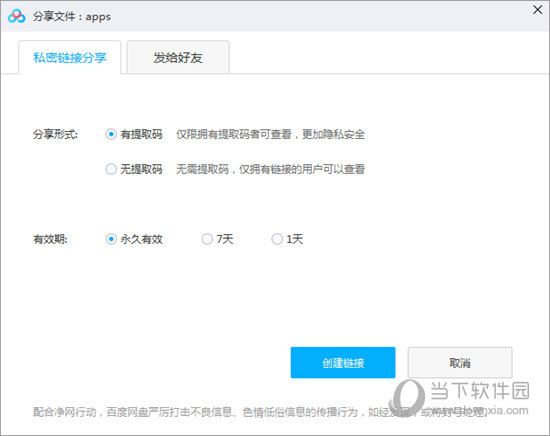550x436 pixels.
Task: Open the 发给好友 tab
Action: pyautogui.click(x=178, y=58)
